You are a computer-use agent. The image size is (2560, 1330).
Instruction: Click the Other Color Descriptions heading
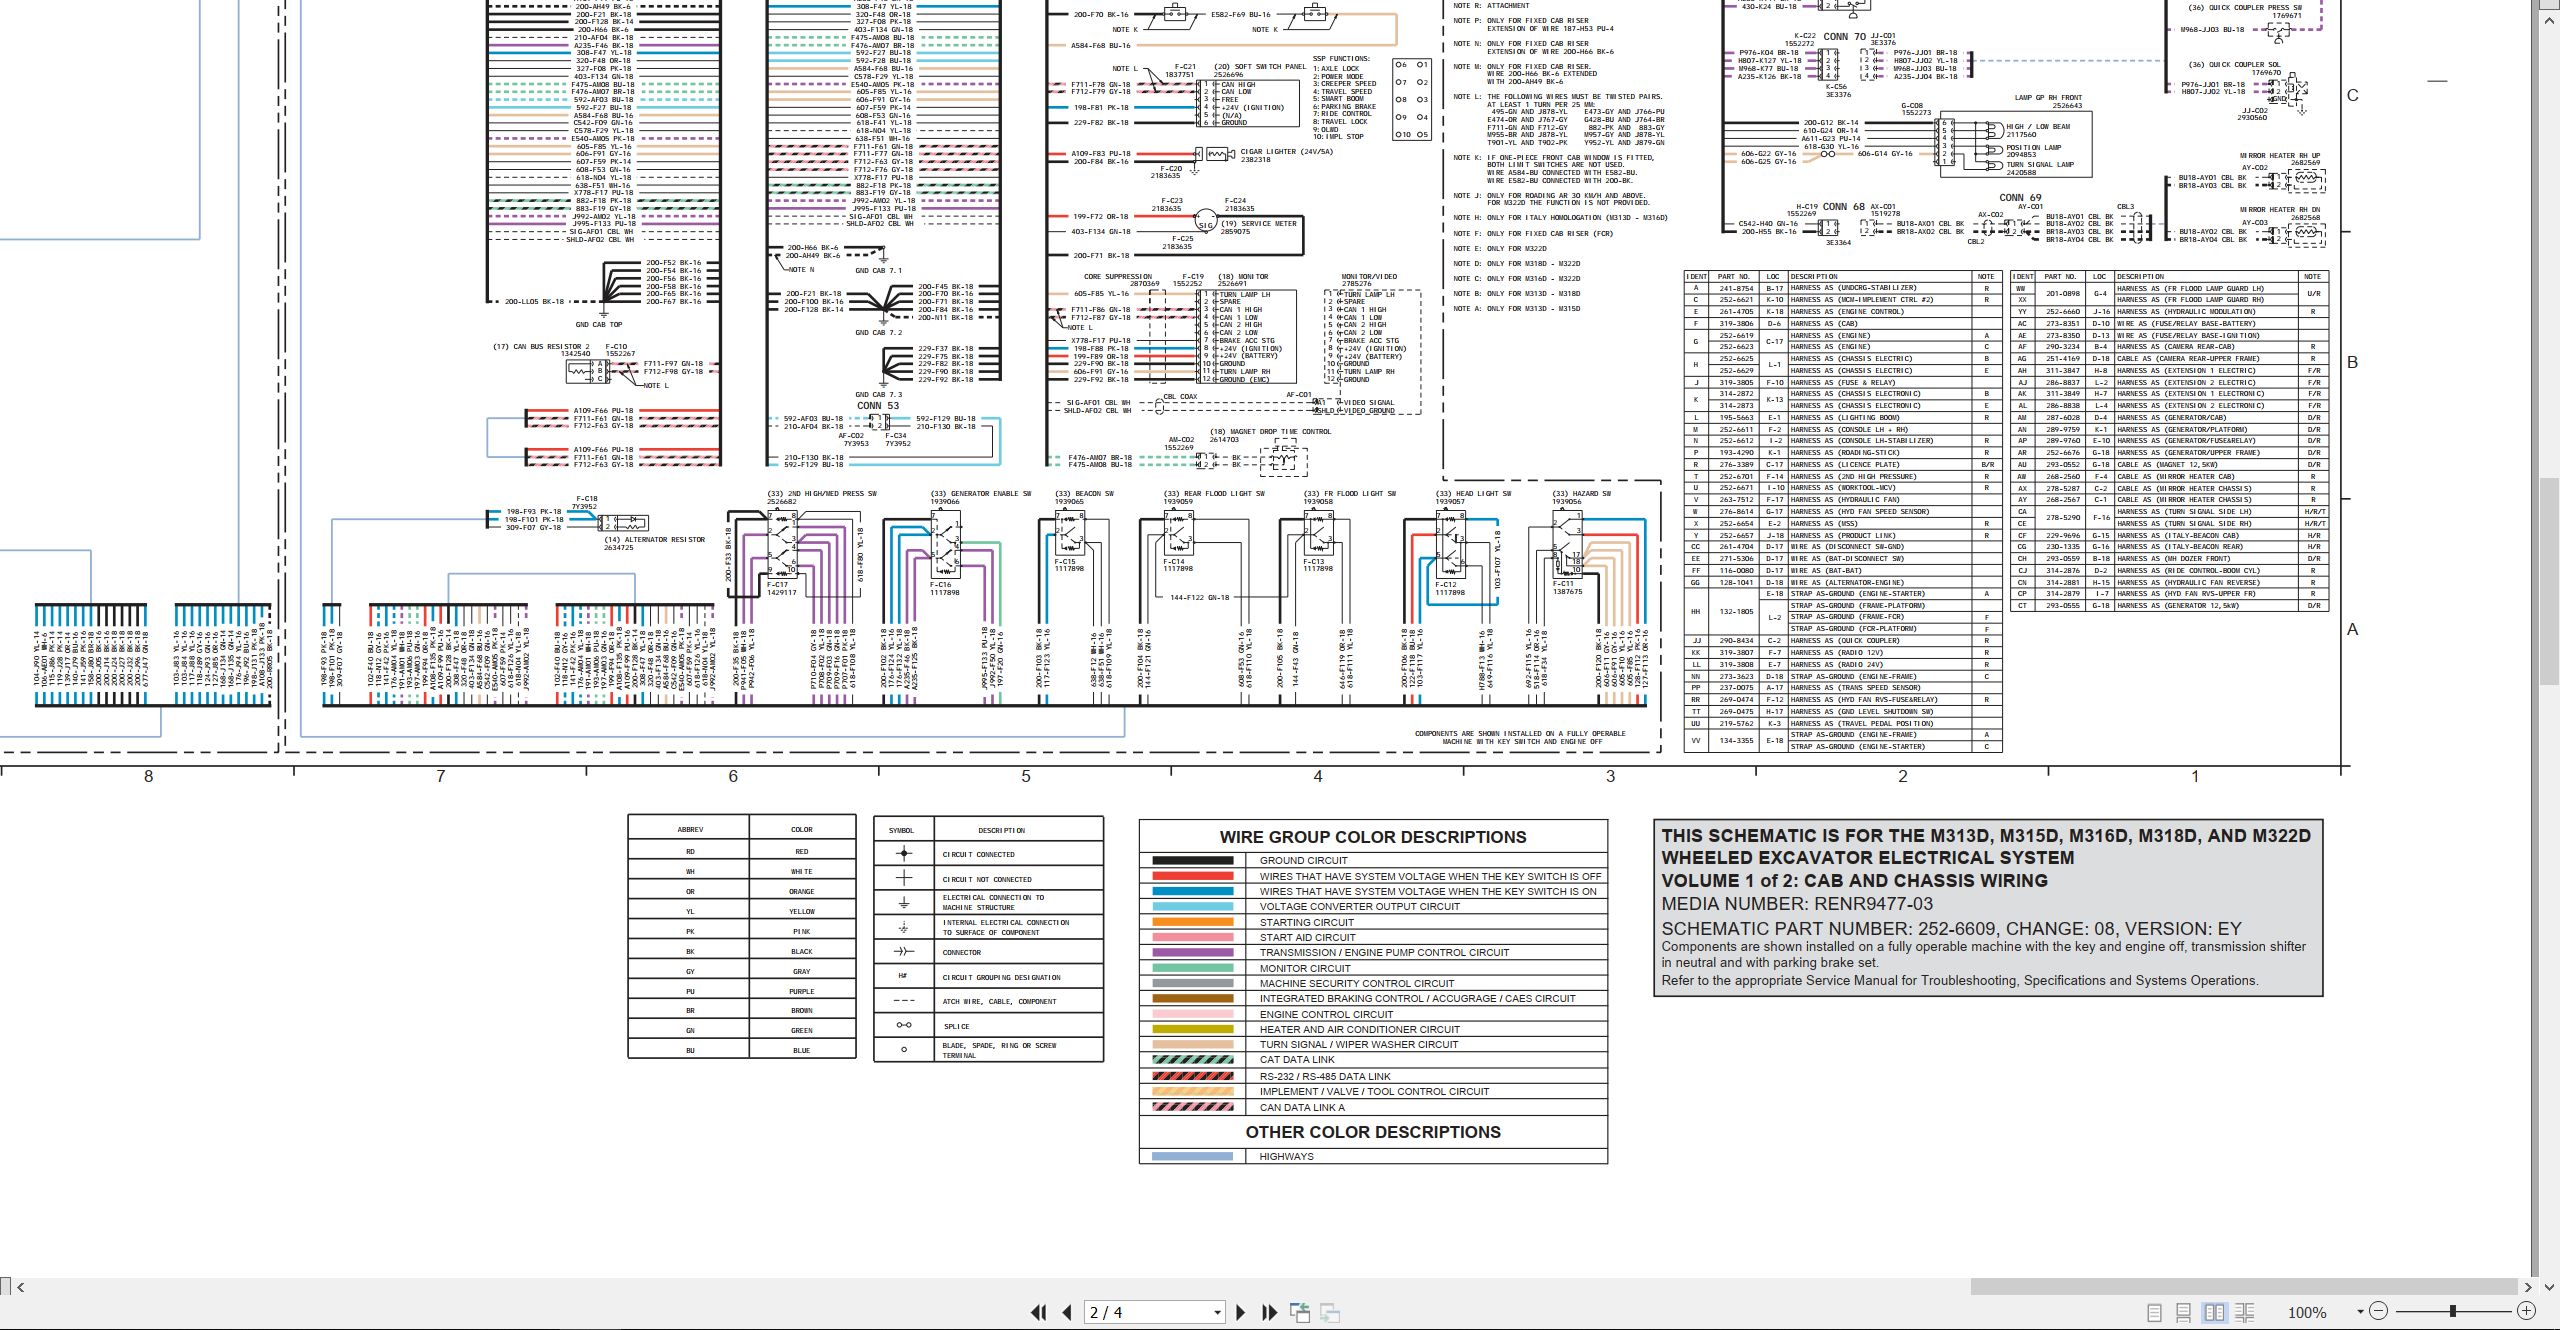pos(1373,1132)
